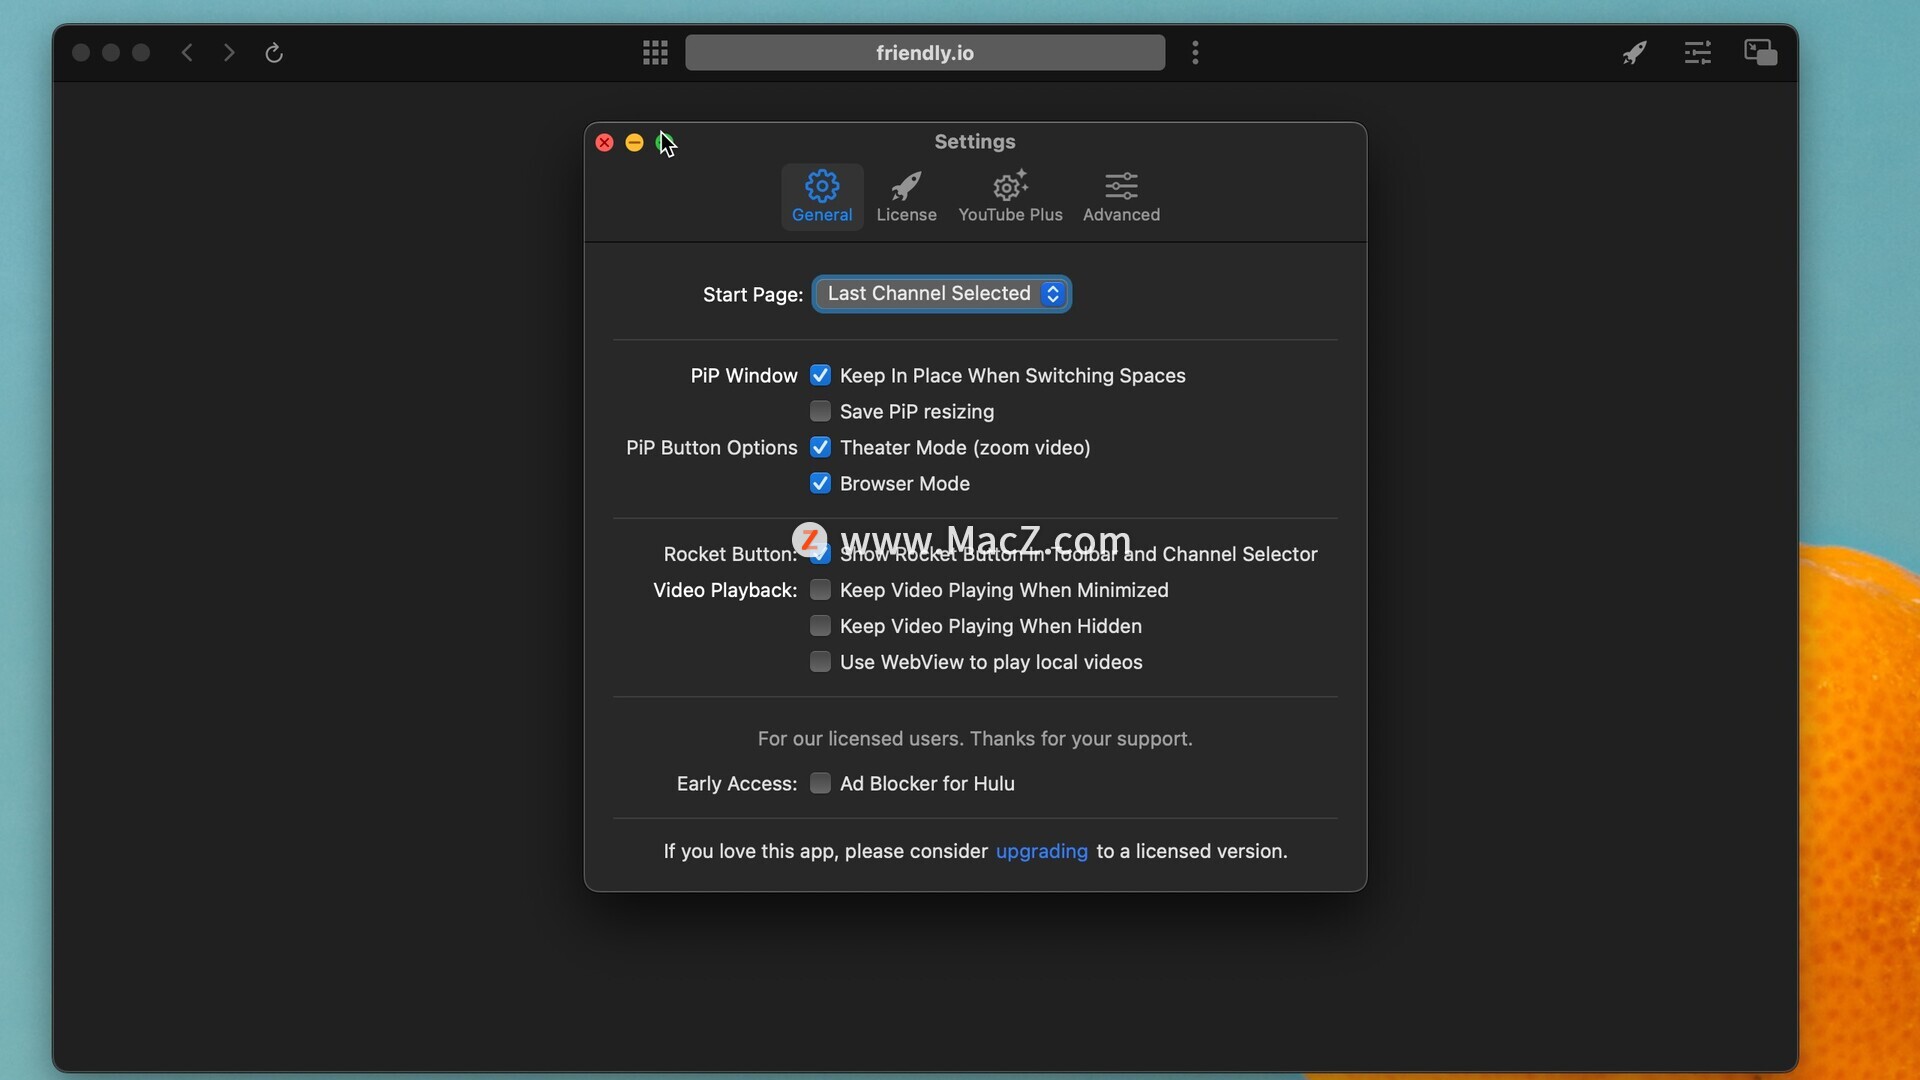Click the Video Playback label
1920x1080 pixels.
[x=725, y=591]
